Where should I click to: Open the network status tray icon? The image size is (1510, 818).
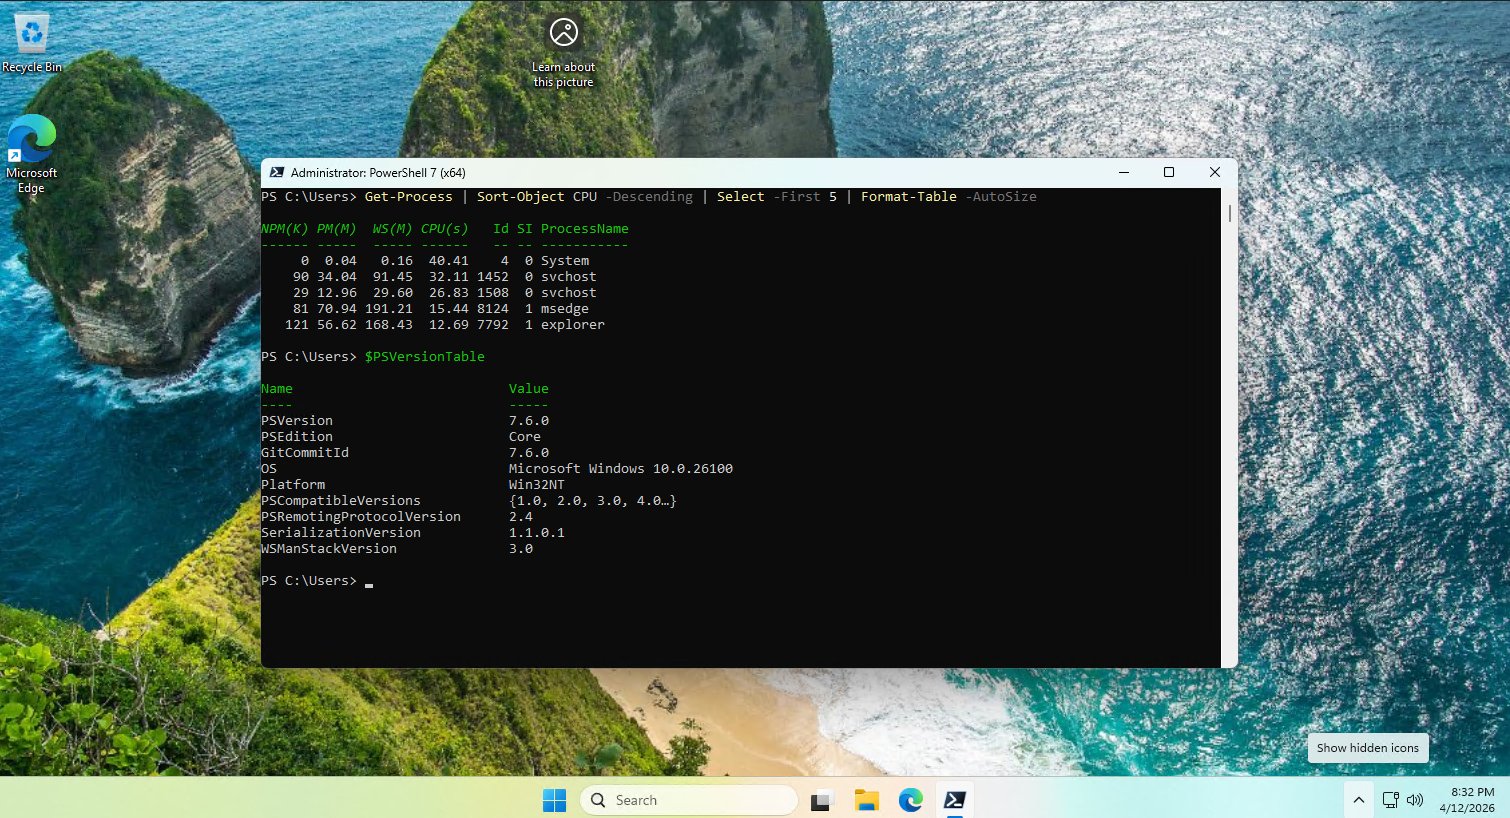(1390, 800)
